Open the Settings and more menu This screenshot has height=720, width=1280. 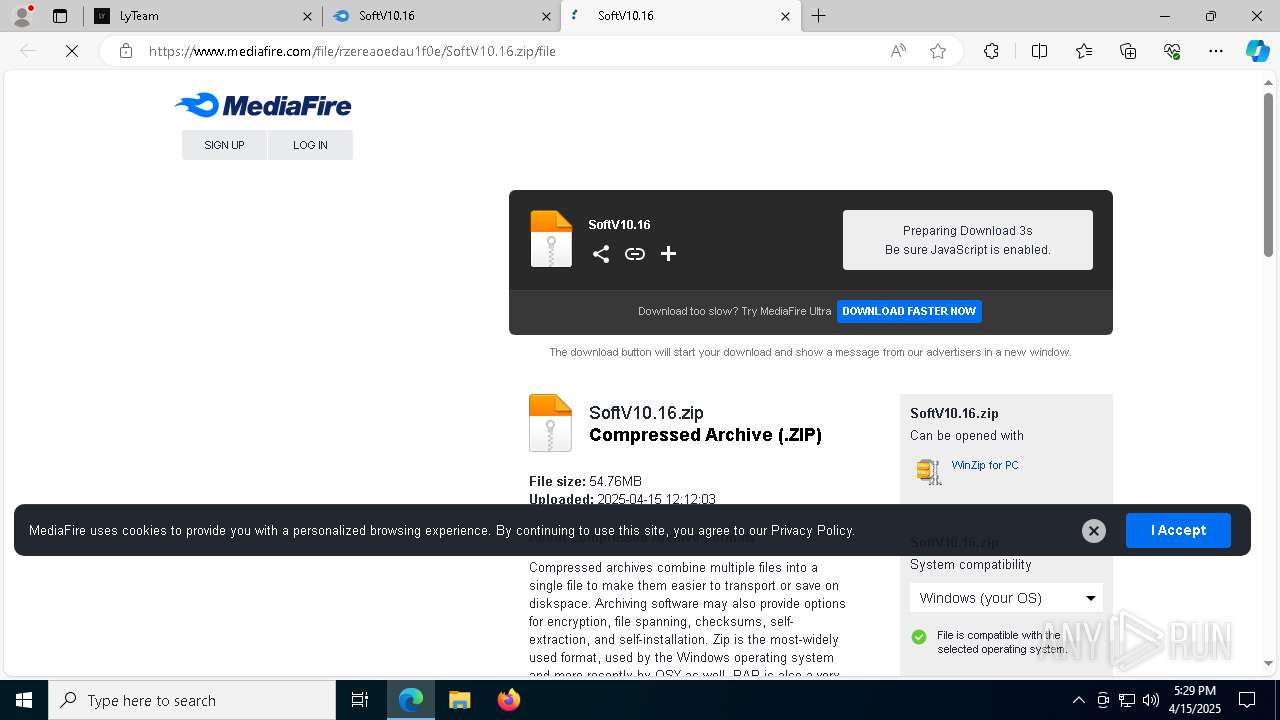click(1216, 51)
